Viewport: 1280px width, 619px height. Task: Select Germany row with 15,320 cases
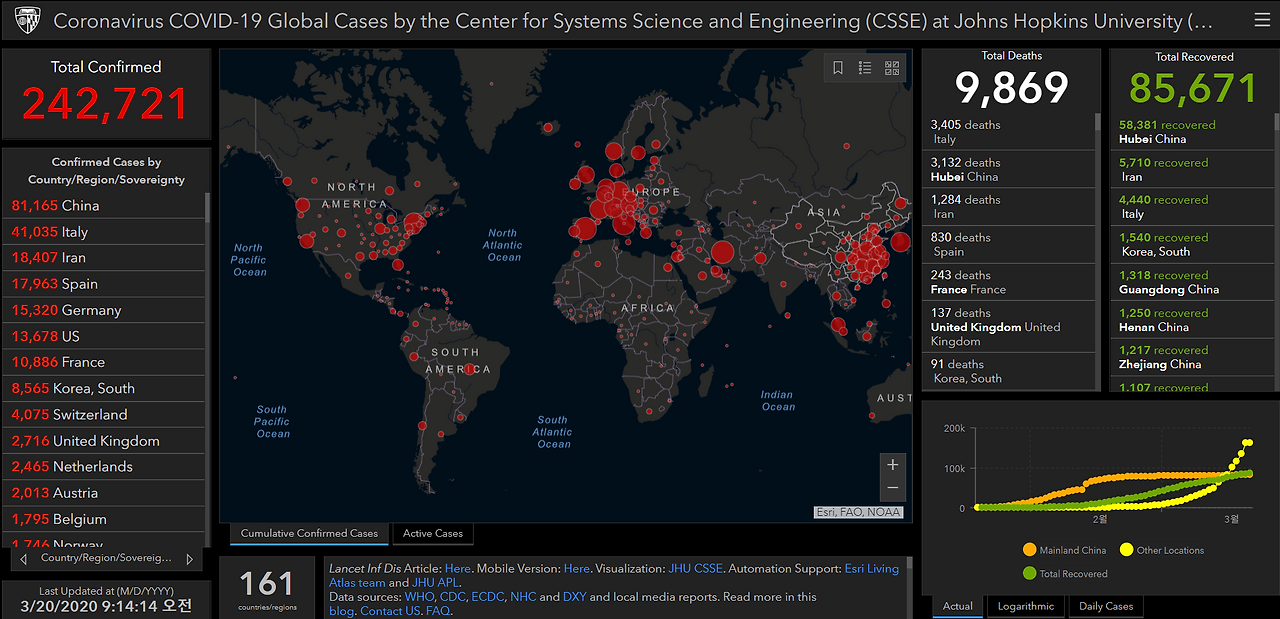104,310
